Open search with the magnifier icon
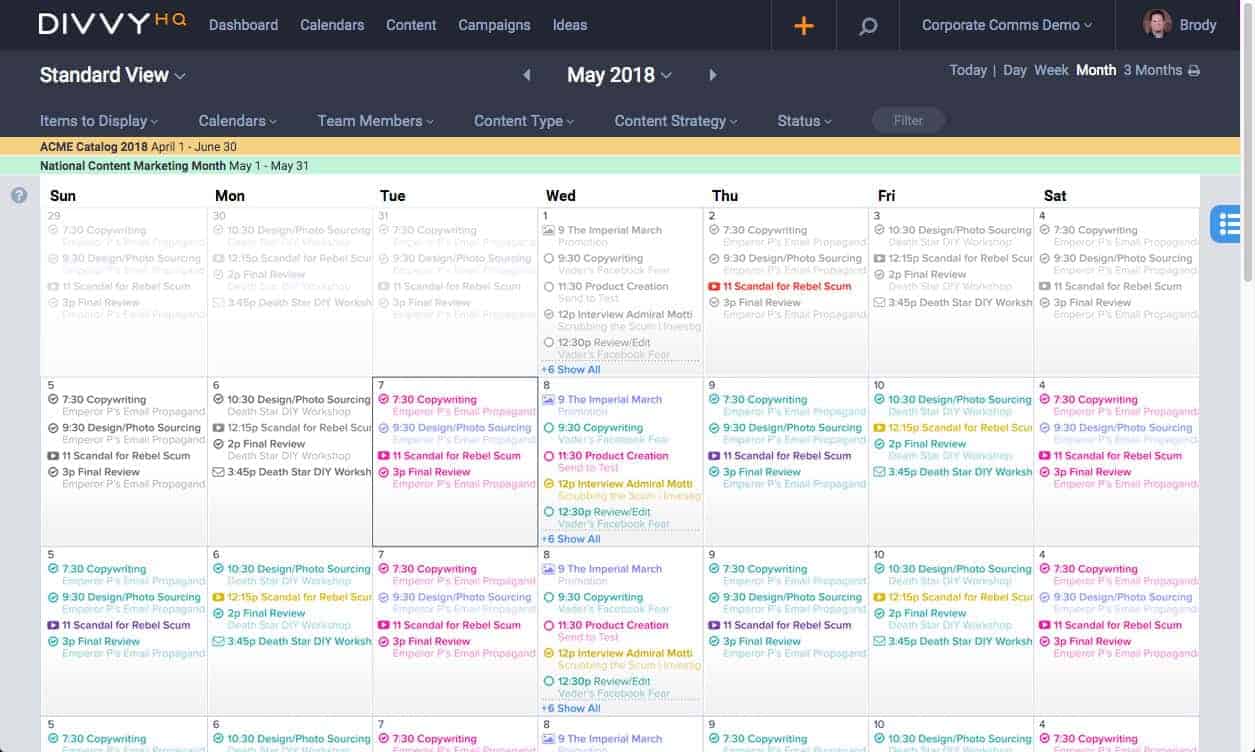 (868, 26)
